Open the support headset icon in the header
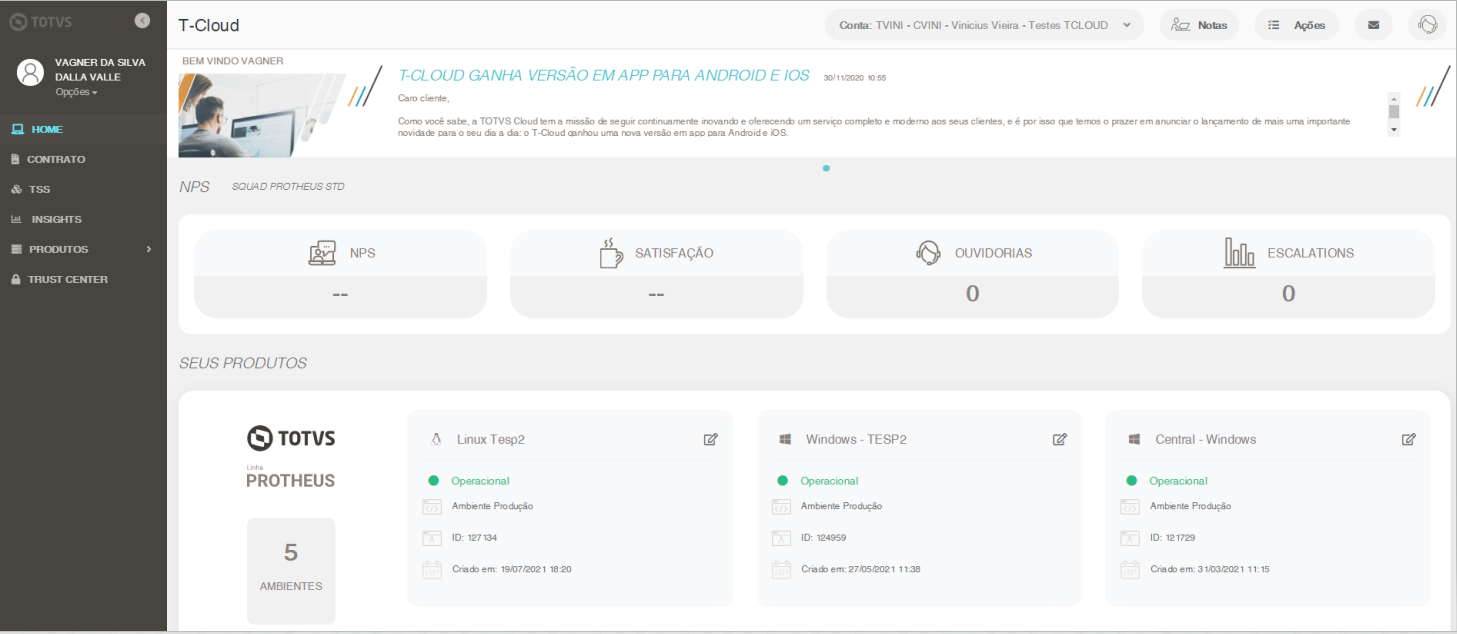This screenshot has width=1457, height=634. click(x=1427, y=25)
